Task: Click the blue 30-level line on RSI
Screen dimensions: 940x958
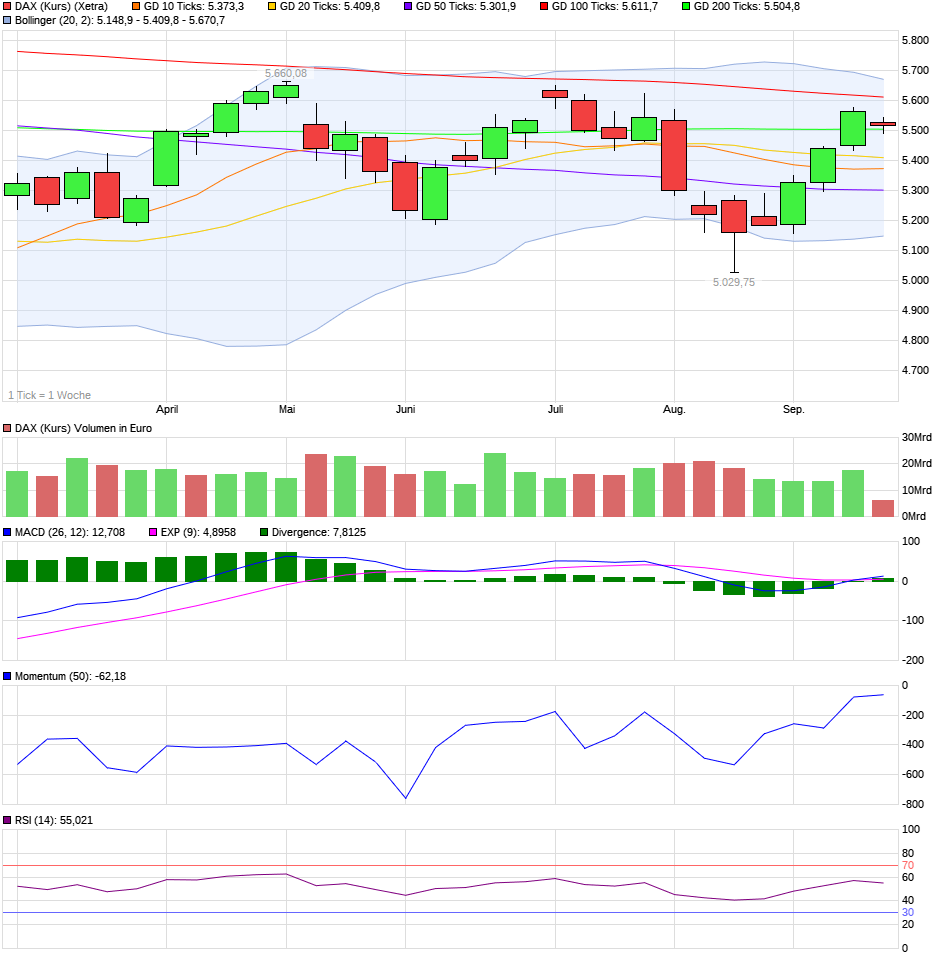Action: tap(450, 912)
